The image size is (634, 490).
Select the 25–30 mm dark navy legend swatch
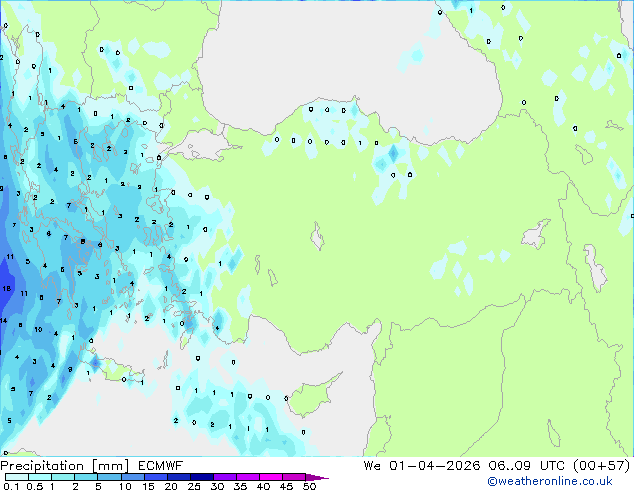coord(201,477)
